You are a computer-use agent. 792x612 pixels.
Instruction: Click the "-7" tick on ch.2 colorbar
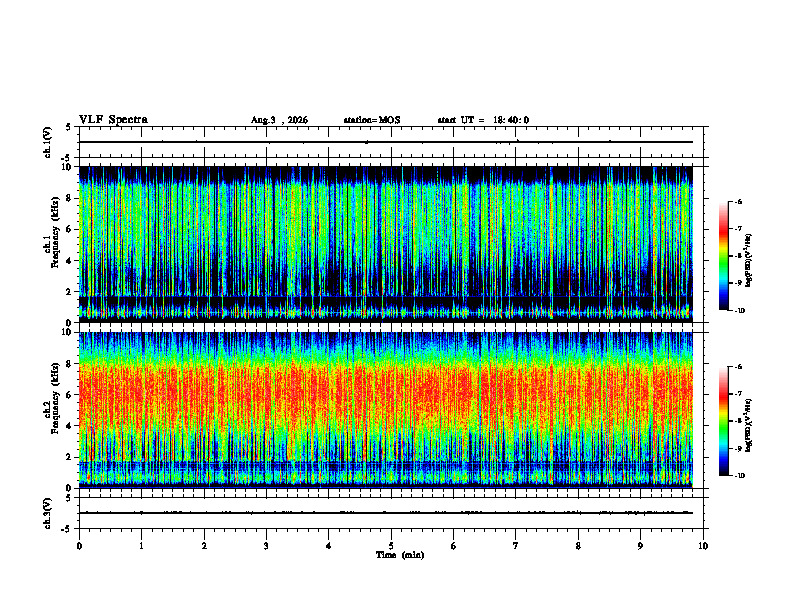[738, 394]
